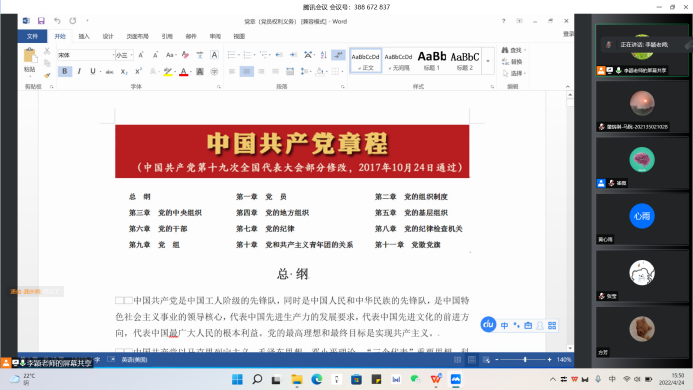The width and height of the screenshot is (693, 390).
Task: Apply superscript with the x² icon
Action: point(138,71)
